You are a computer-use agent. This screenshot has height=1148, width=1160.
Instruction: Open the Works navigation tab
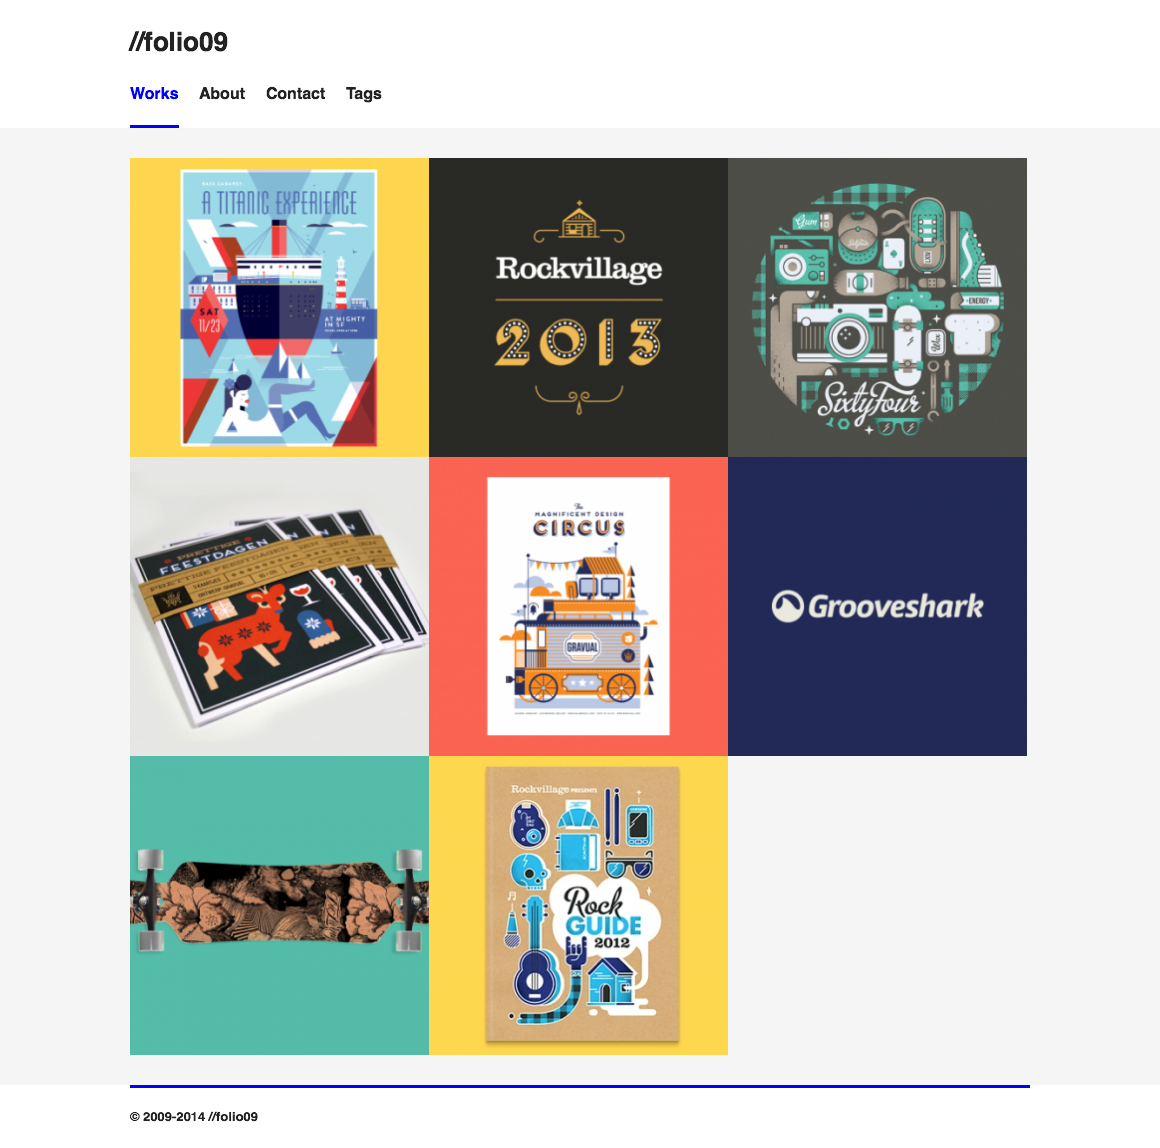(154, 93)
